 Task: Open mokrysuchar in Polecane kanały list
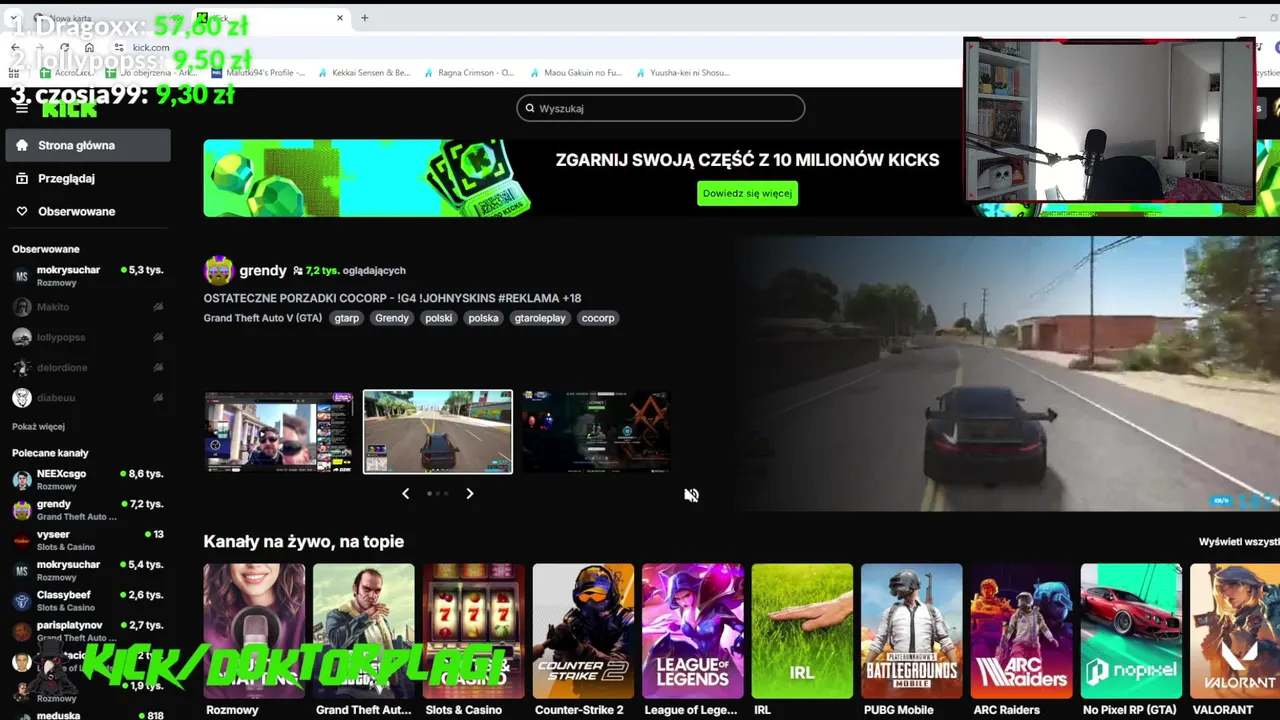coord(87,570)
